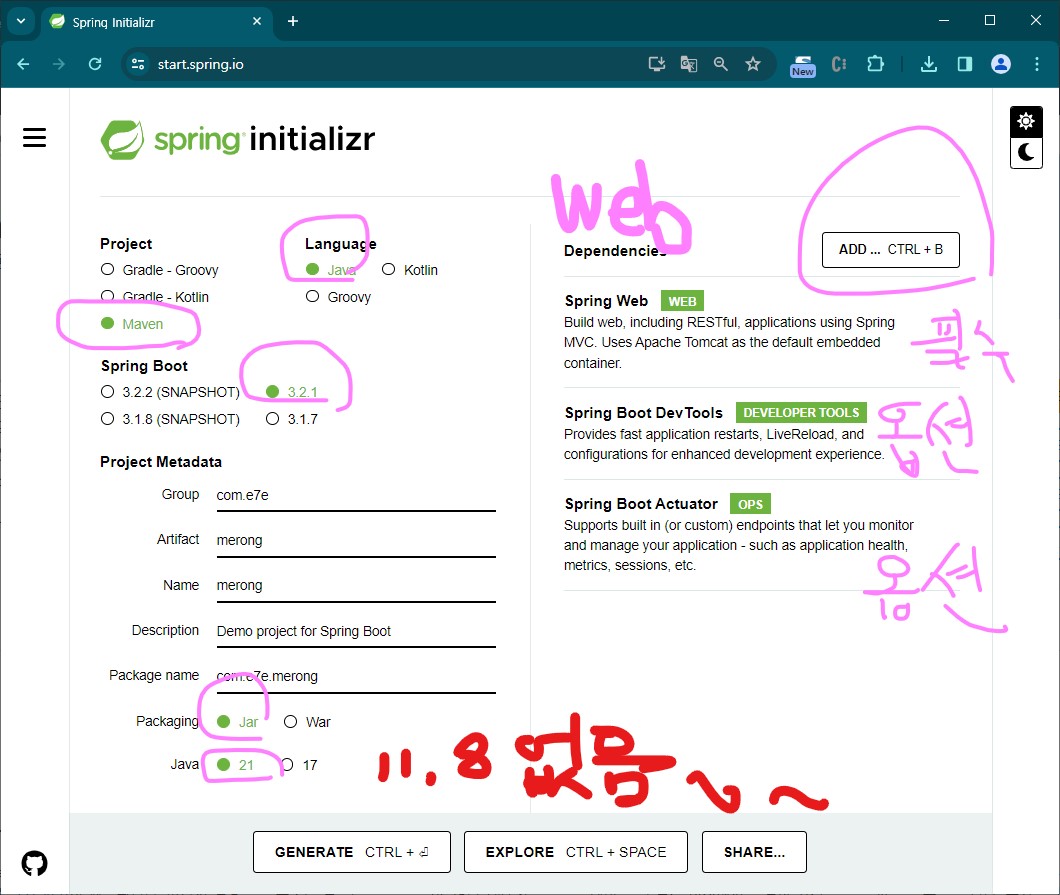Screen dimensions: 1060x895
Task: Select Java version 21
Action: coord(235,765)
